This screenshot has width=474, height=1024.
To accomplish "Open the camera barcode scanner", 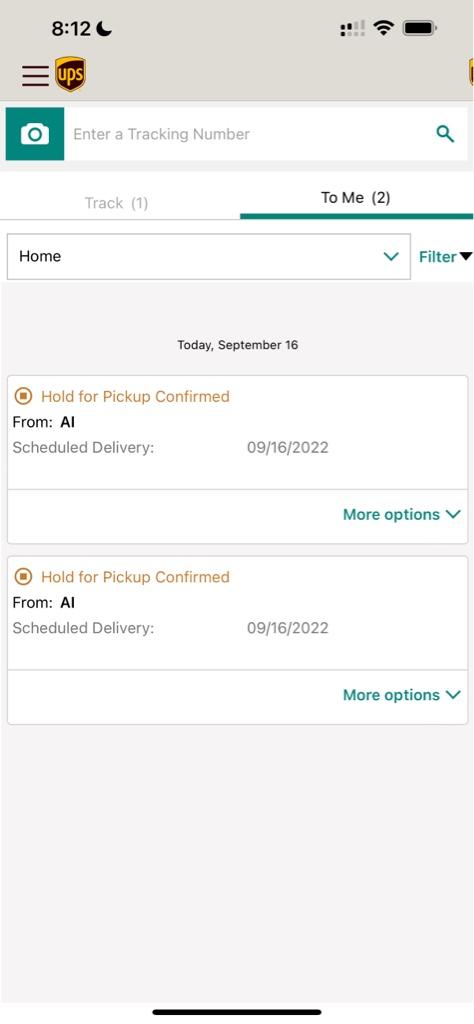I will point(35,134).
